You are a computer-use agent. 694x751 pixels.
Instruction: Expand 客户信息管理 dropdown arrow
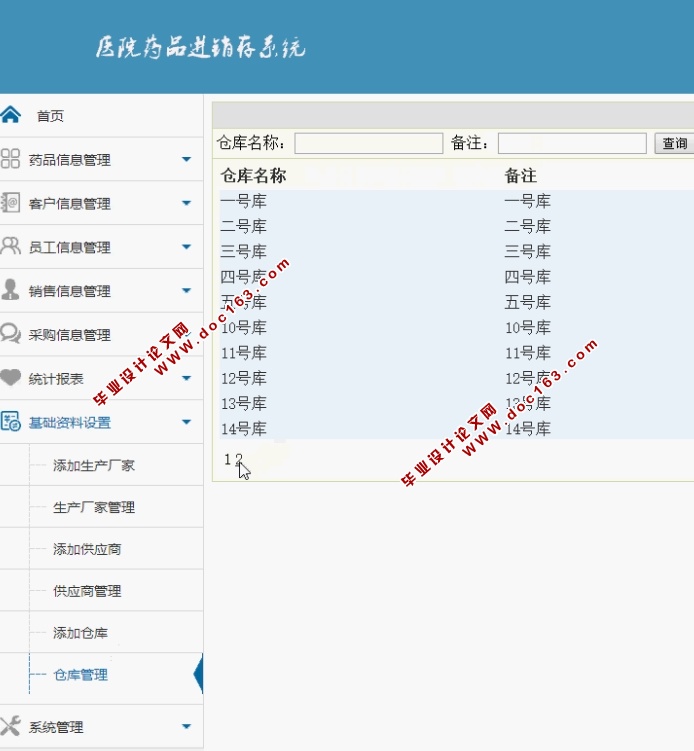[186, 203]
